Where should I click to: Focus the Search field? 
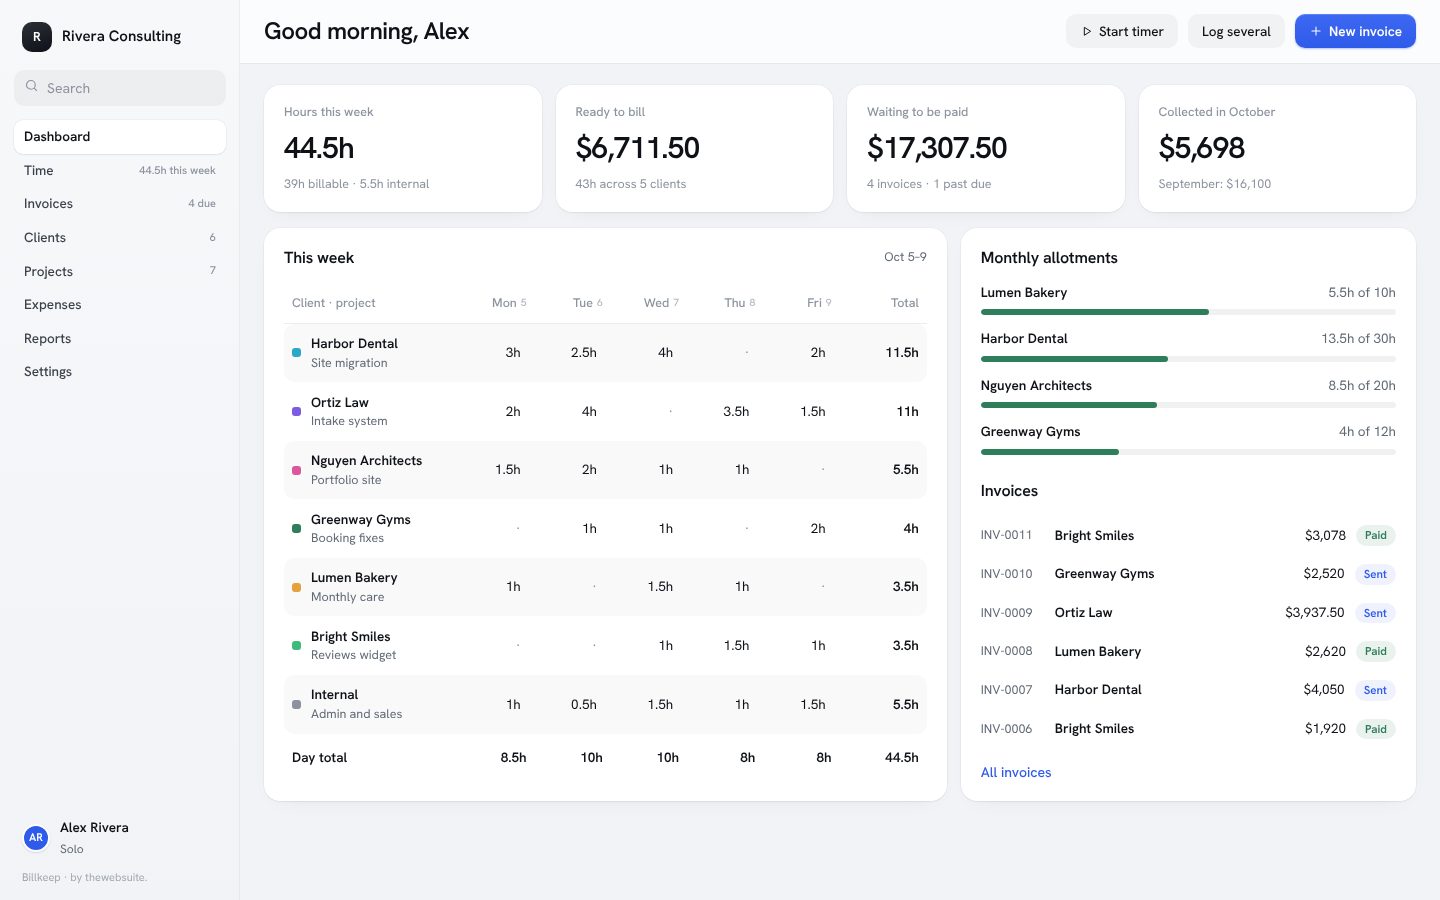point(120,88)
